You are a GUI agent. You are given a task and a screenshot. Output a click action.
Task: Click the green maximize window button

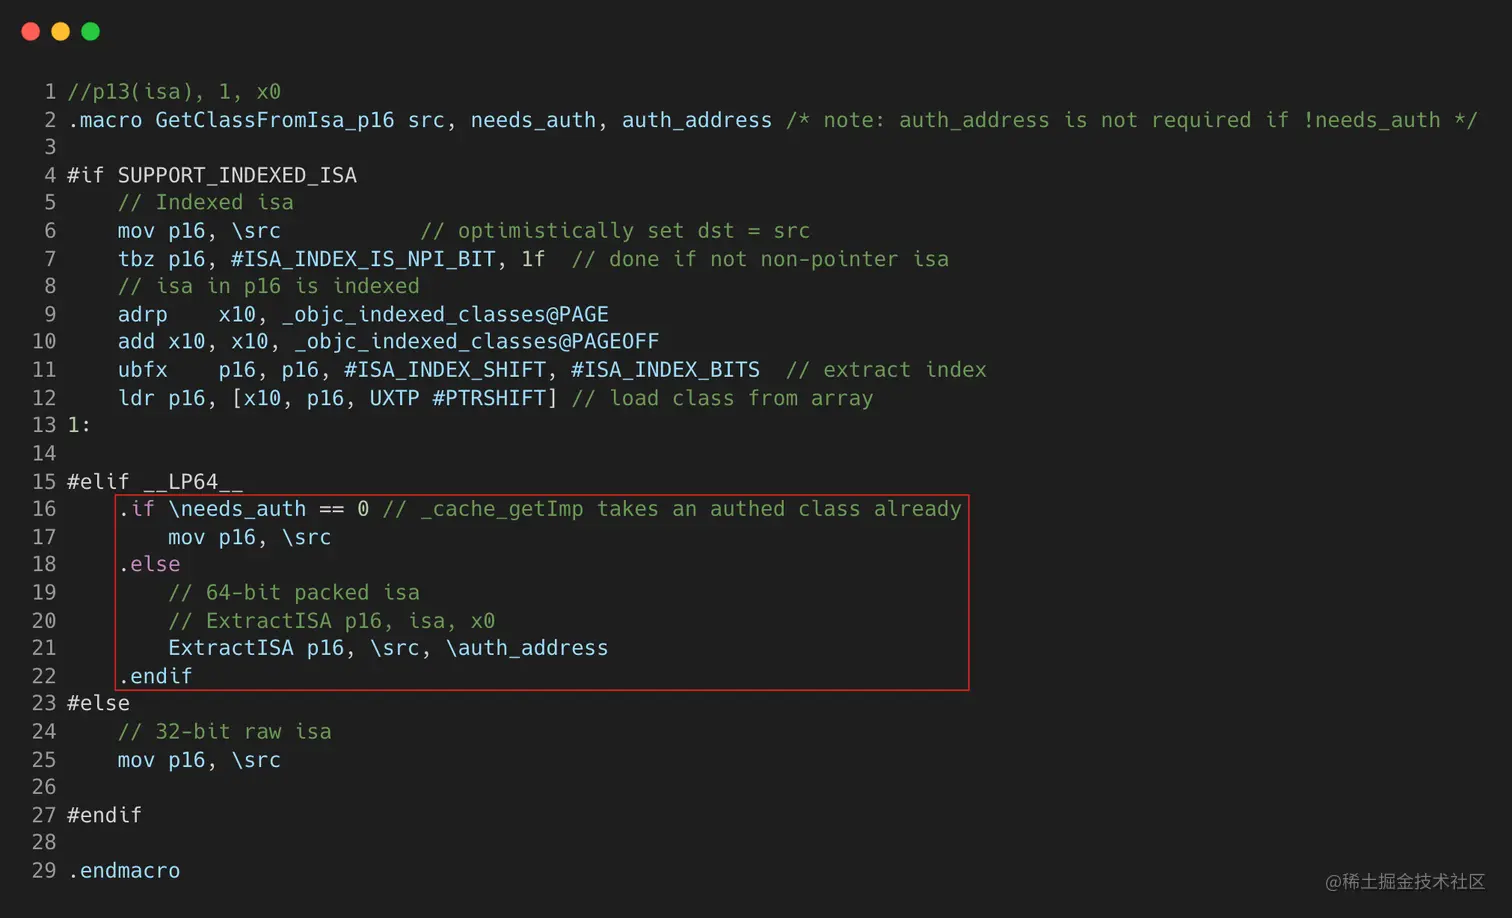pyautogui.click(x=91, y=32)
